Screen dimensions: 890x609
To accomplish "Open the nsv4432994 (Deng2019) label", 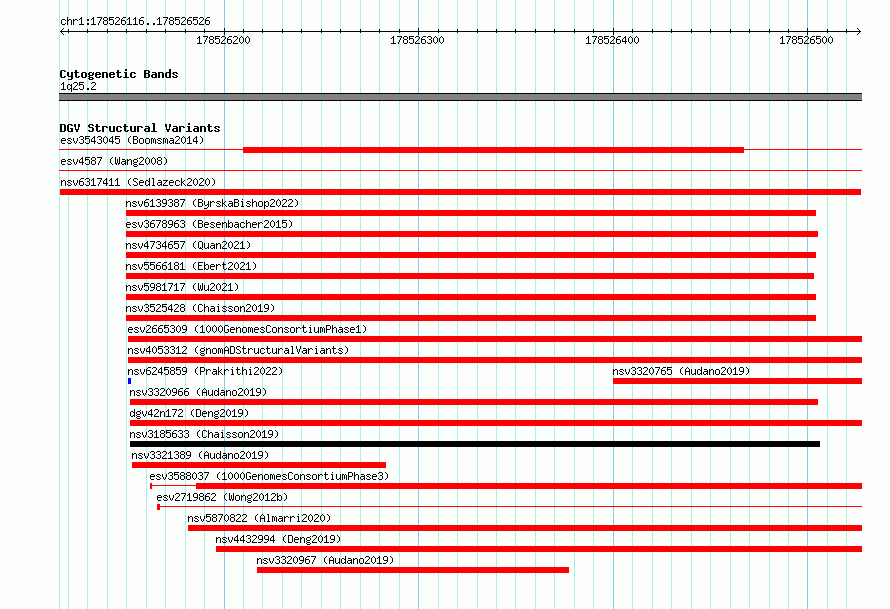I will (x=278, y=539).
